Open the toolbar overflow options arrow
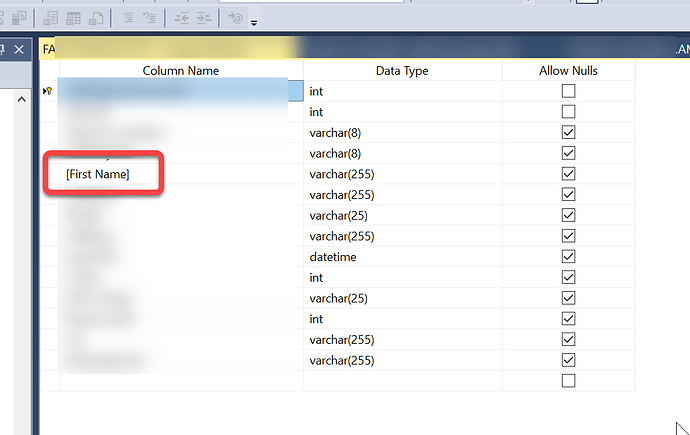Image resolution: width=690 pixels, height=435 pixels. click(x=254, y=22)
